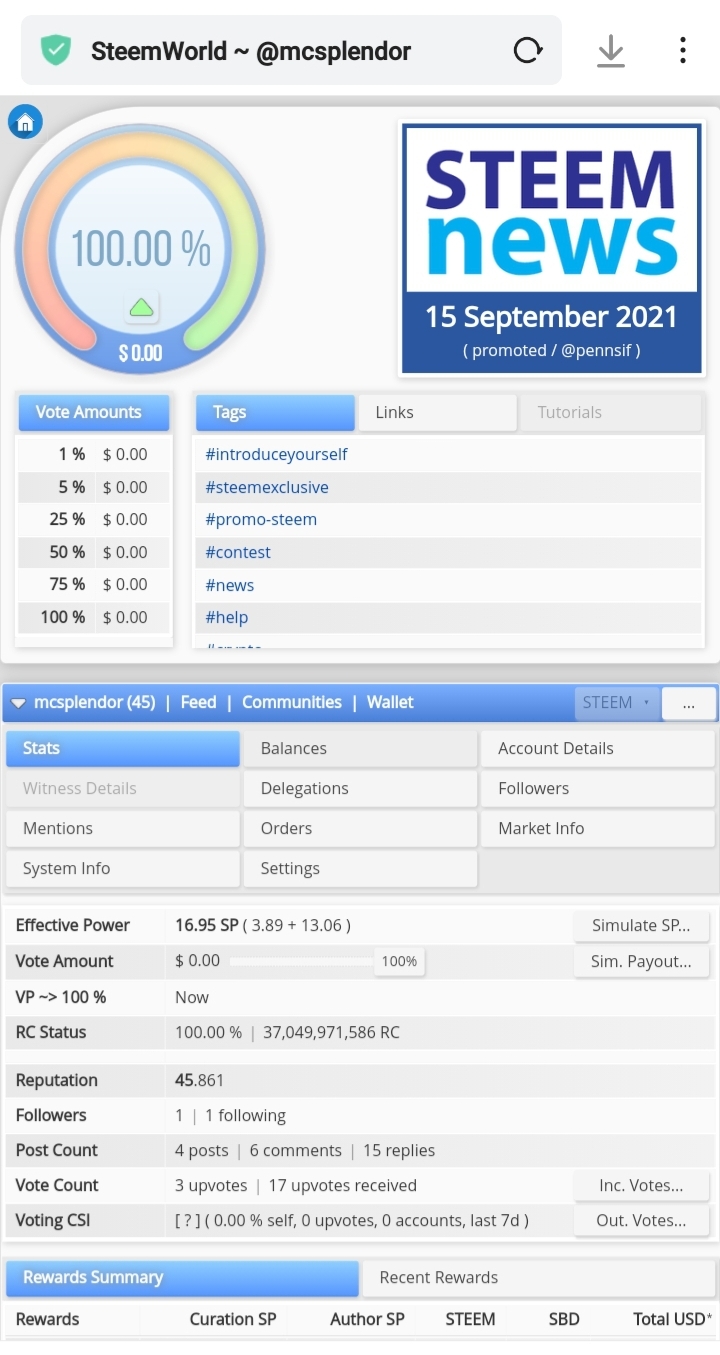Open browser three-dot overflow menu
This screenshot has width=720, height=1355.
pos(682,50)
